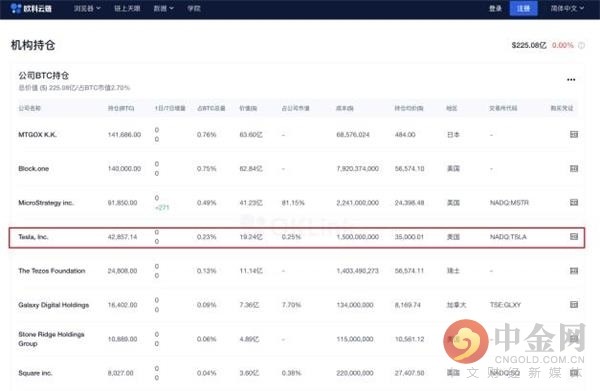This screenshot has height=391, width=600.
Task: Open purchase record icon for MicroStrategy inc.
Action: click(574, 202)
